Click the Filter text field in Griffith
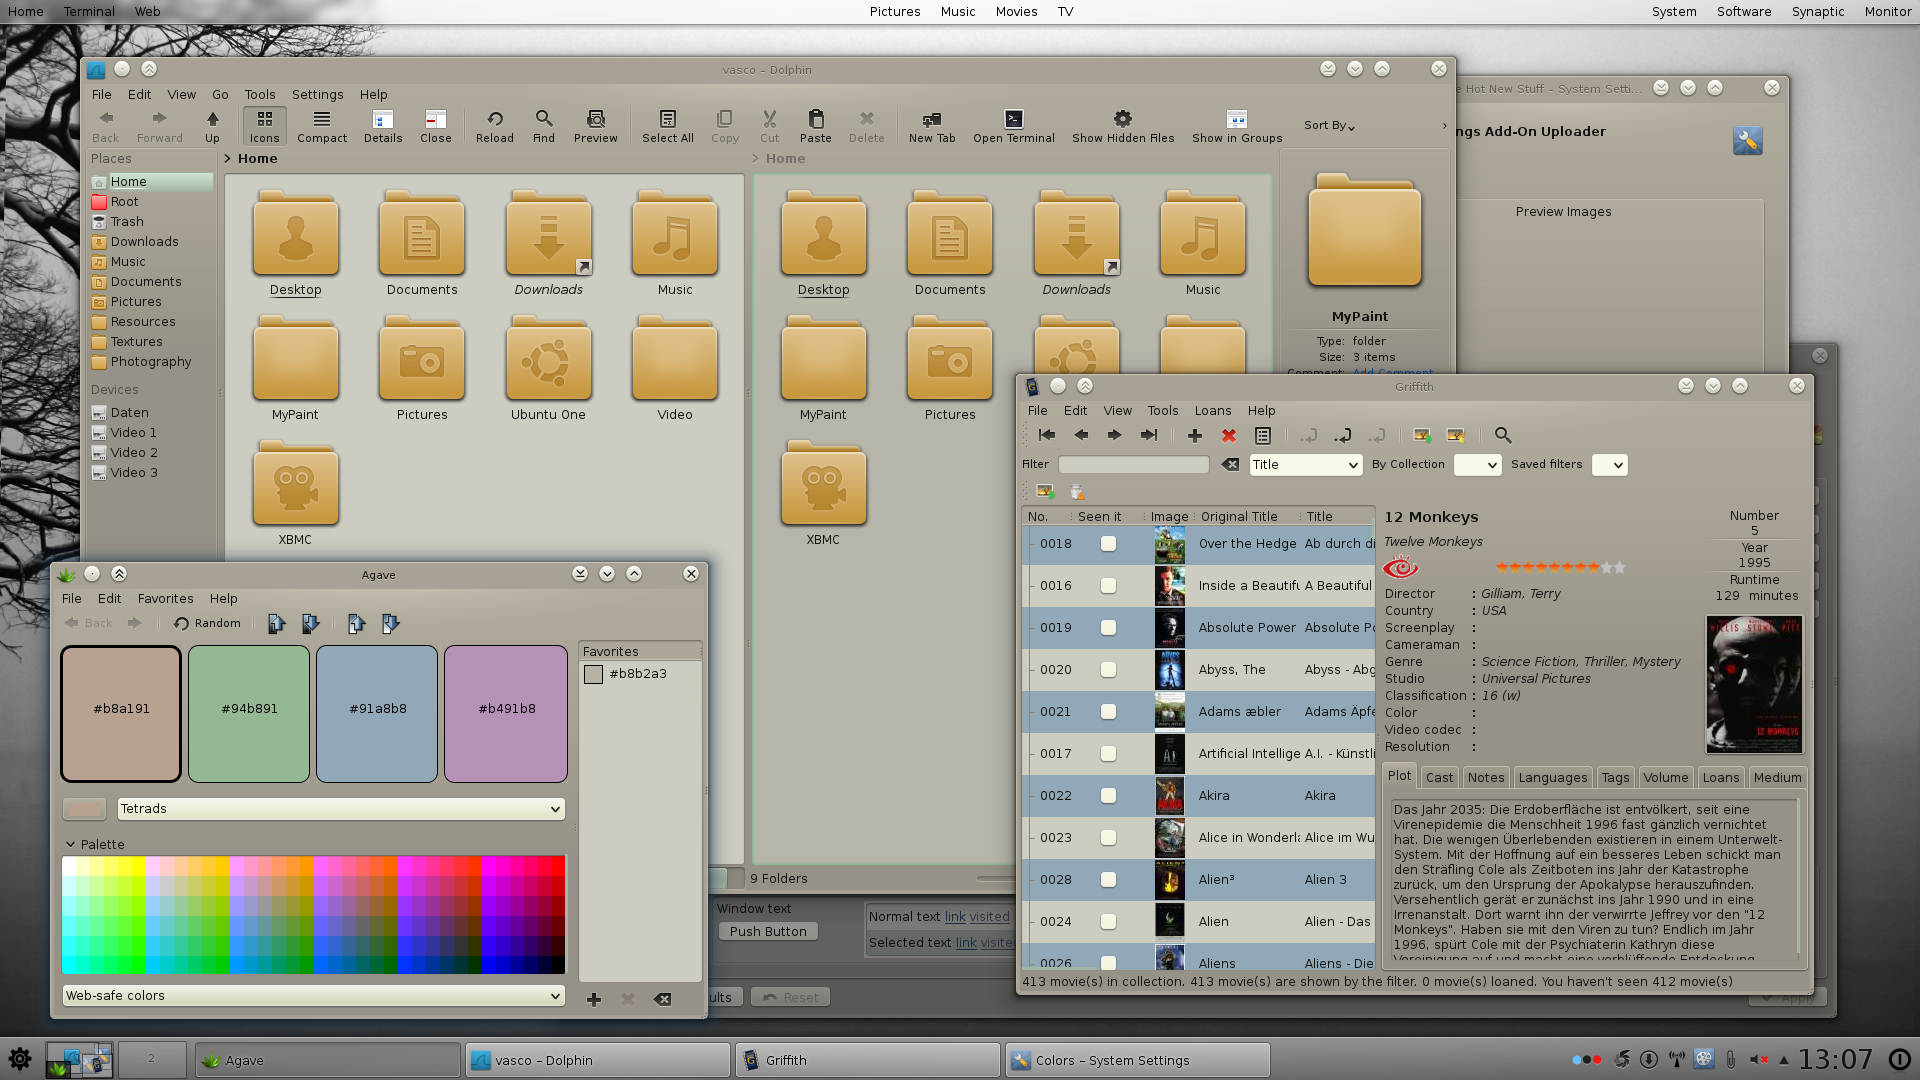1920x1080 pixels. click(1133, 465)
